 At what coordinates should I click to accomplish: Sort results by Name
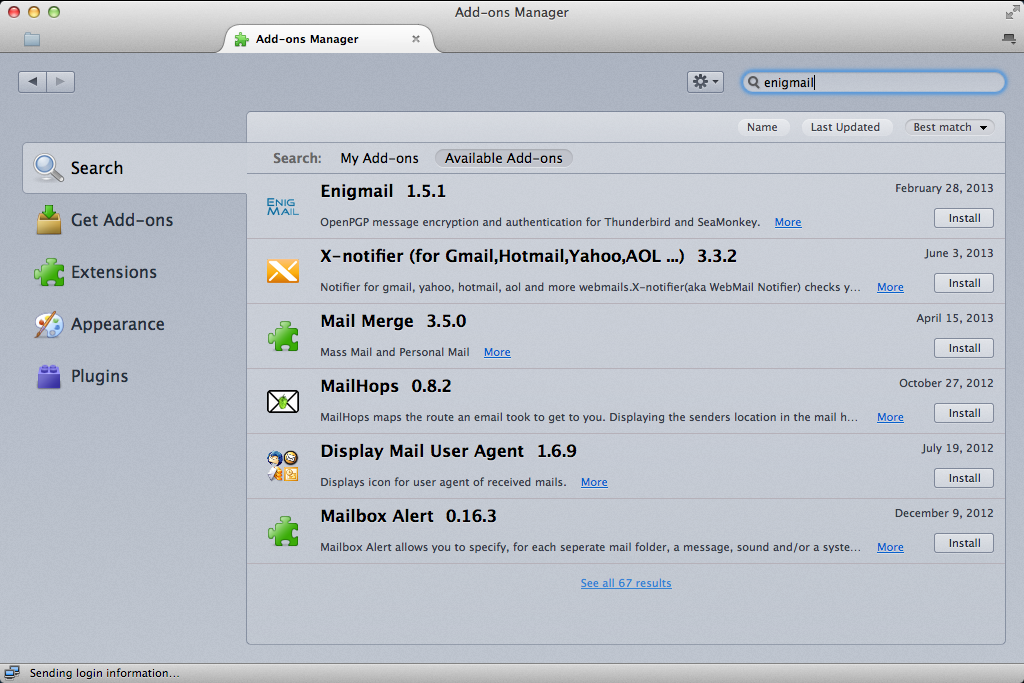click(762, 127)
